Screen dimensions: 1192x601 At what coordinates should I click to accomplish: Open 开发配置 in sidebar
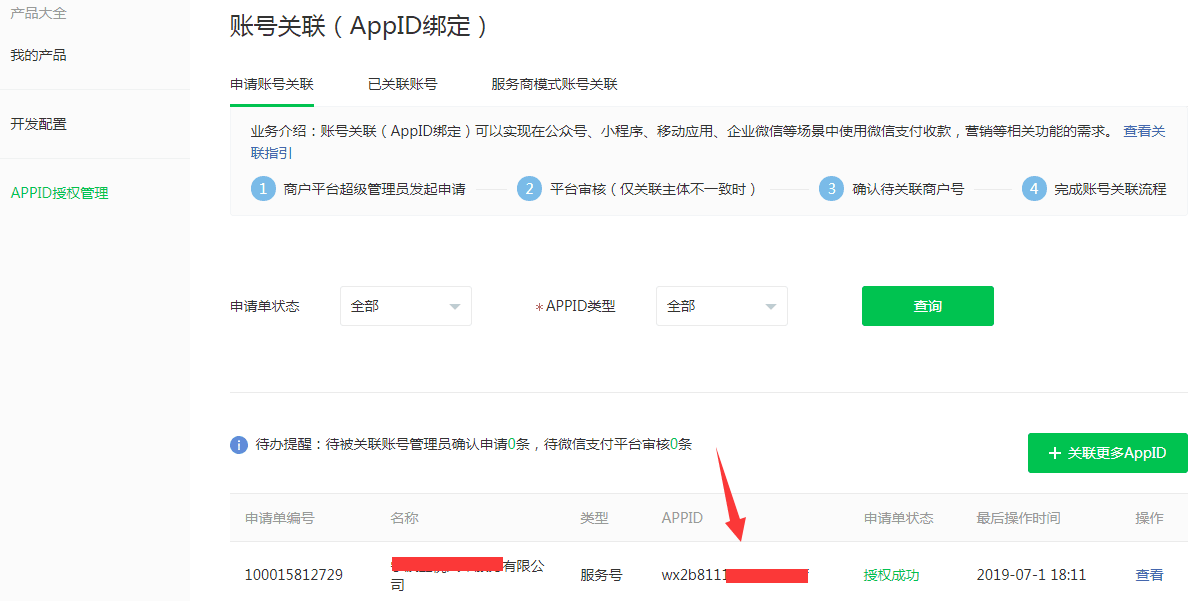tap(39, 124)
